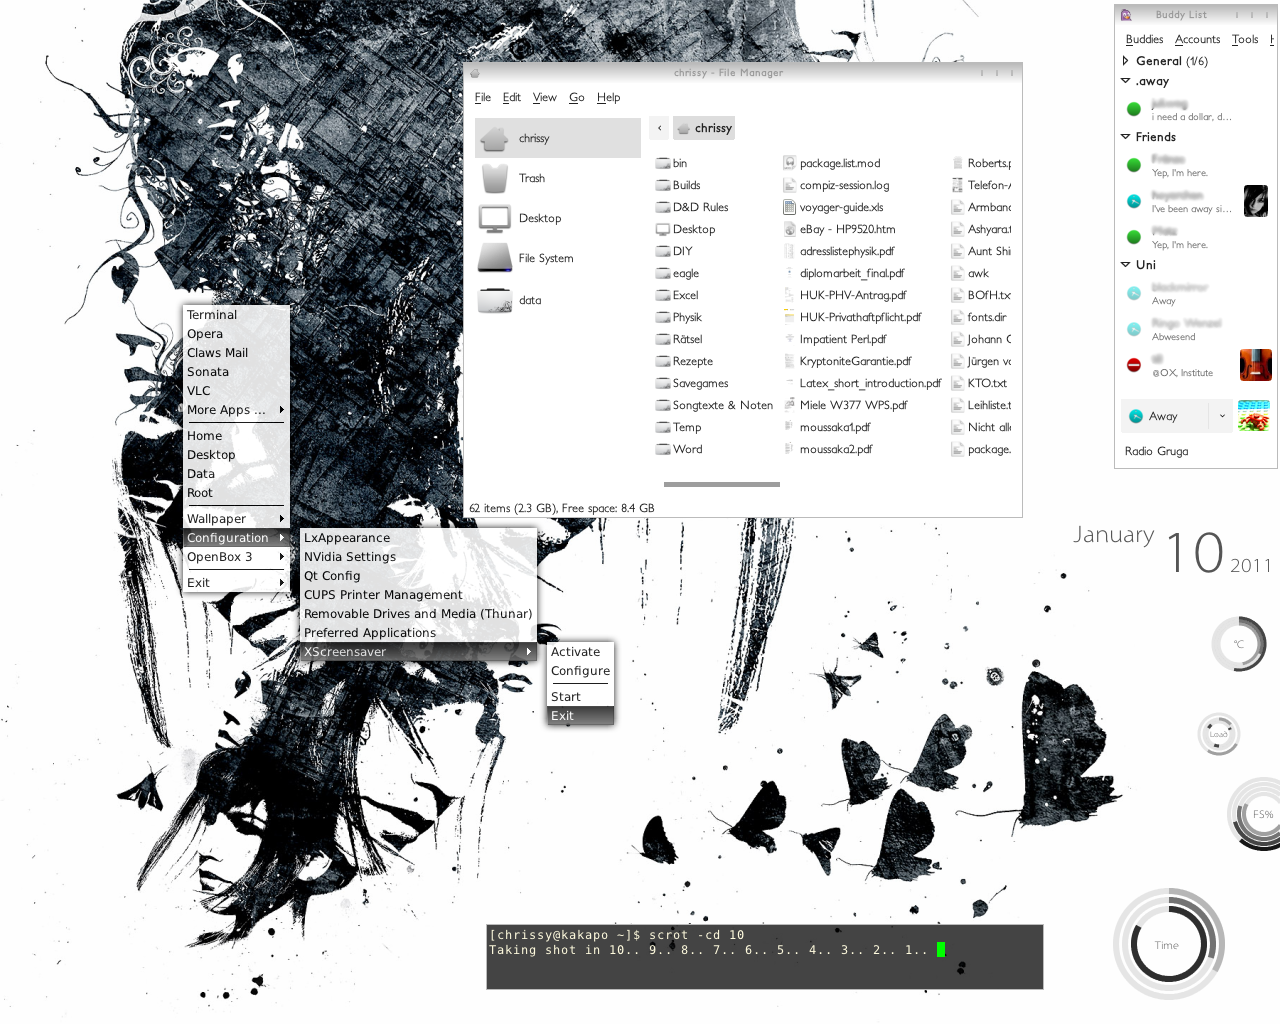This screenshot has height=1024, width=1280.
Task: Click the buddy icon beside Away status
Action: coord(1254,416)
